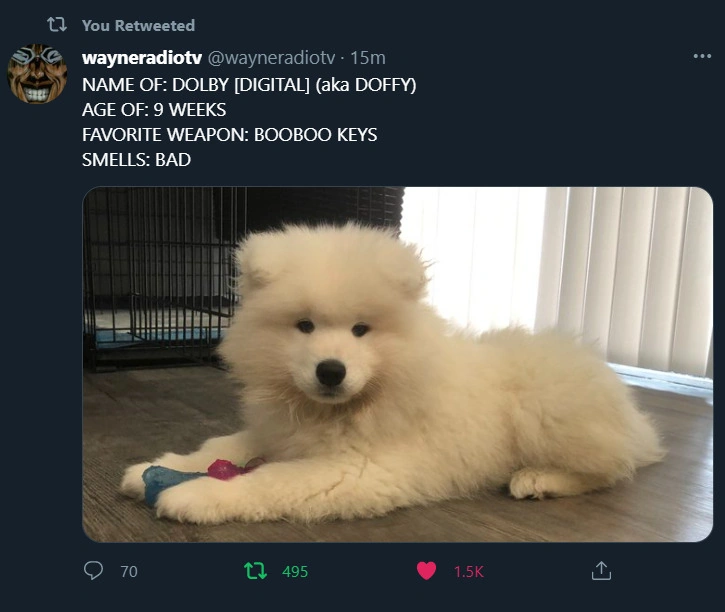Undo the retweet with green arrows icon

click(255, 571)
